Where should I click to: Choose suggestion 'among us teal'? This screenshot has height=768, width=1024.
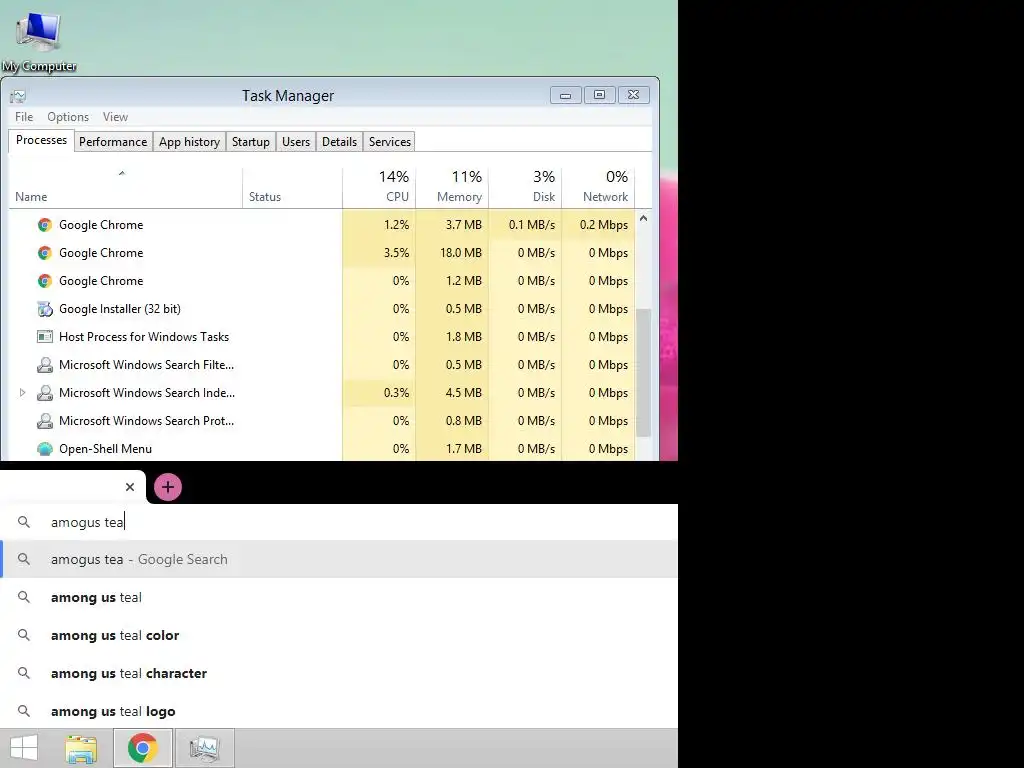(x=339, y=597)
